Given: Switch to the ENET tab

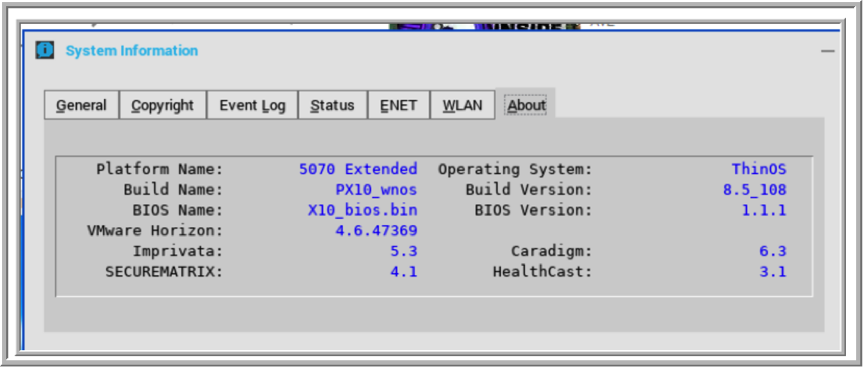Looking at the screenshot, I should click(398, 105).
